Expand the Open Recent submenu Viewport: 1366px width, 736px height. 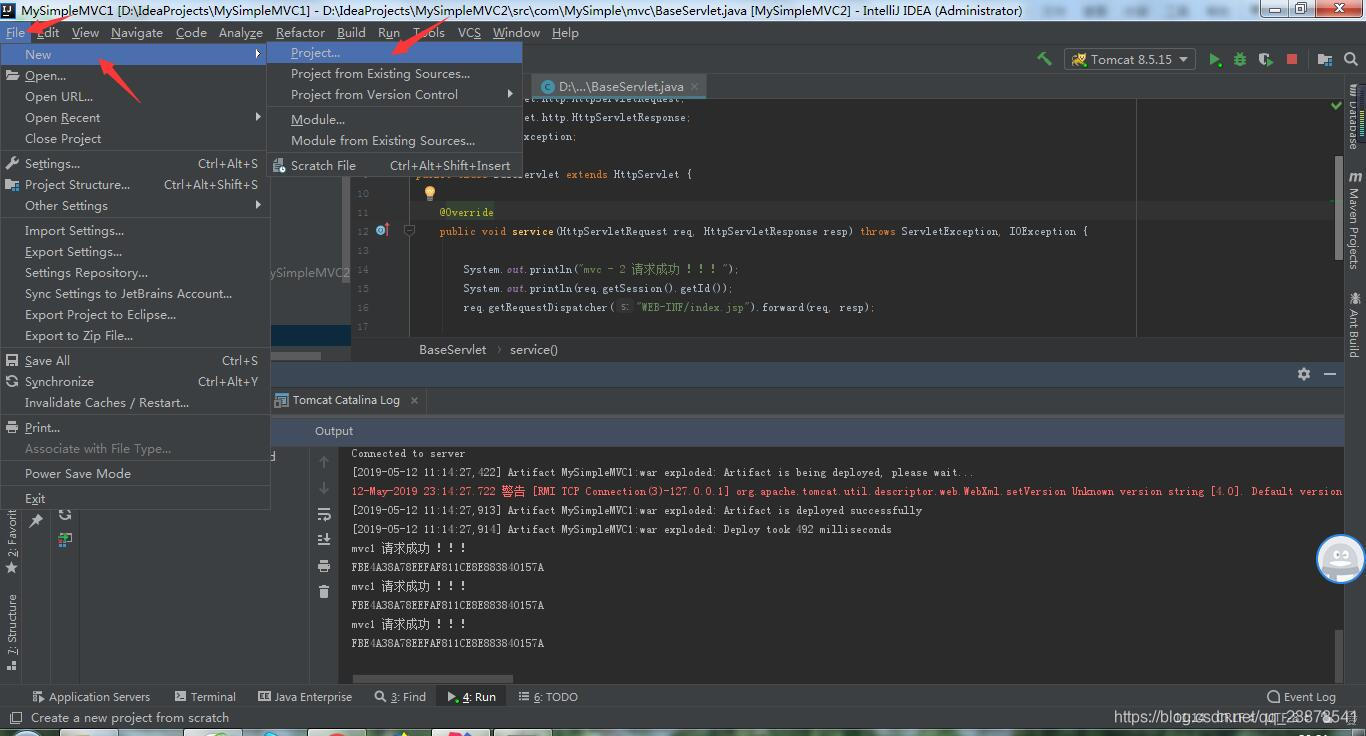click(x=135, y=118)
